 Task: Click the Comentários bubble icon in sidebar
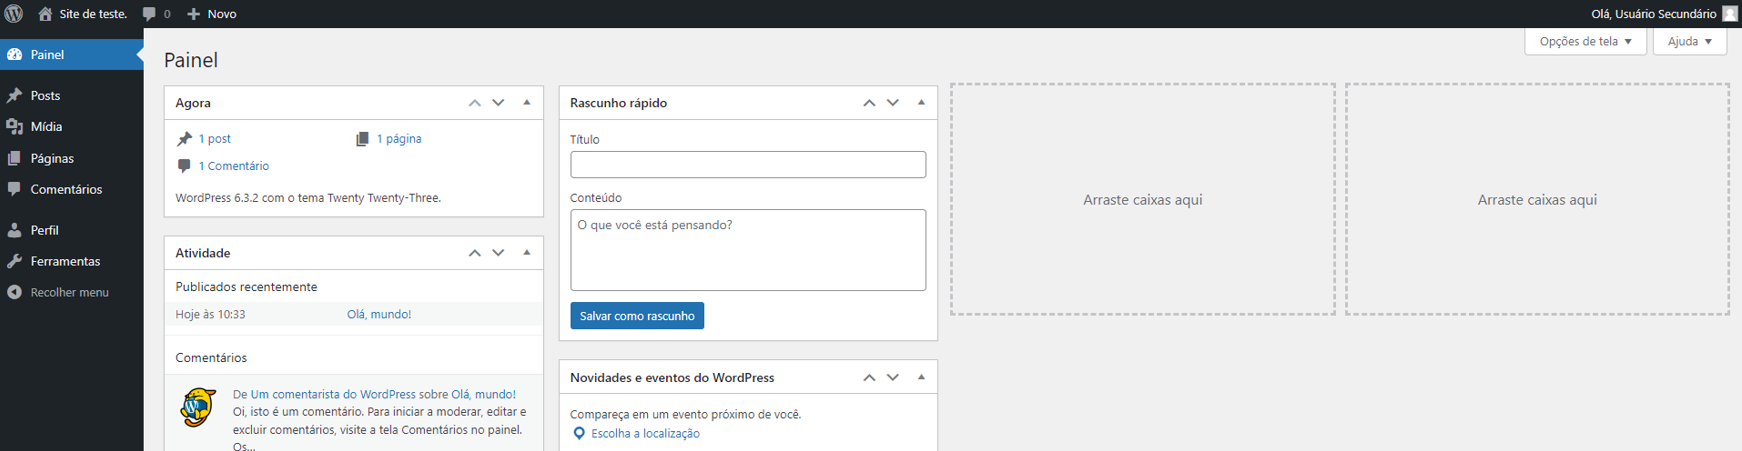click(15, 189)
